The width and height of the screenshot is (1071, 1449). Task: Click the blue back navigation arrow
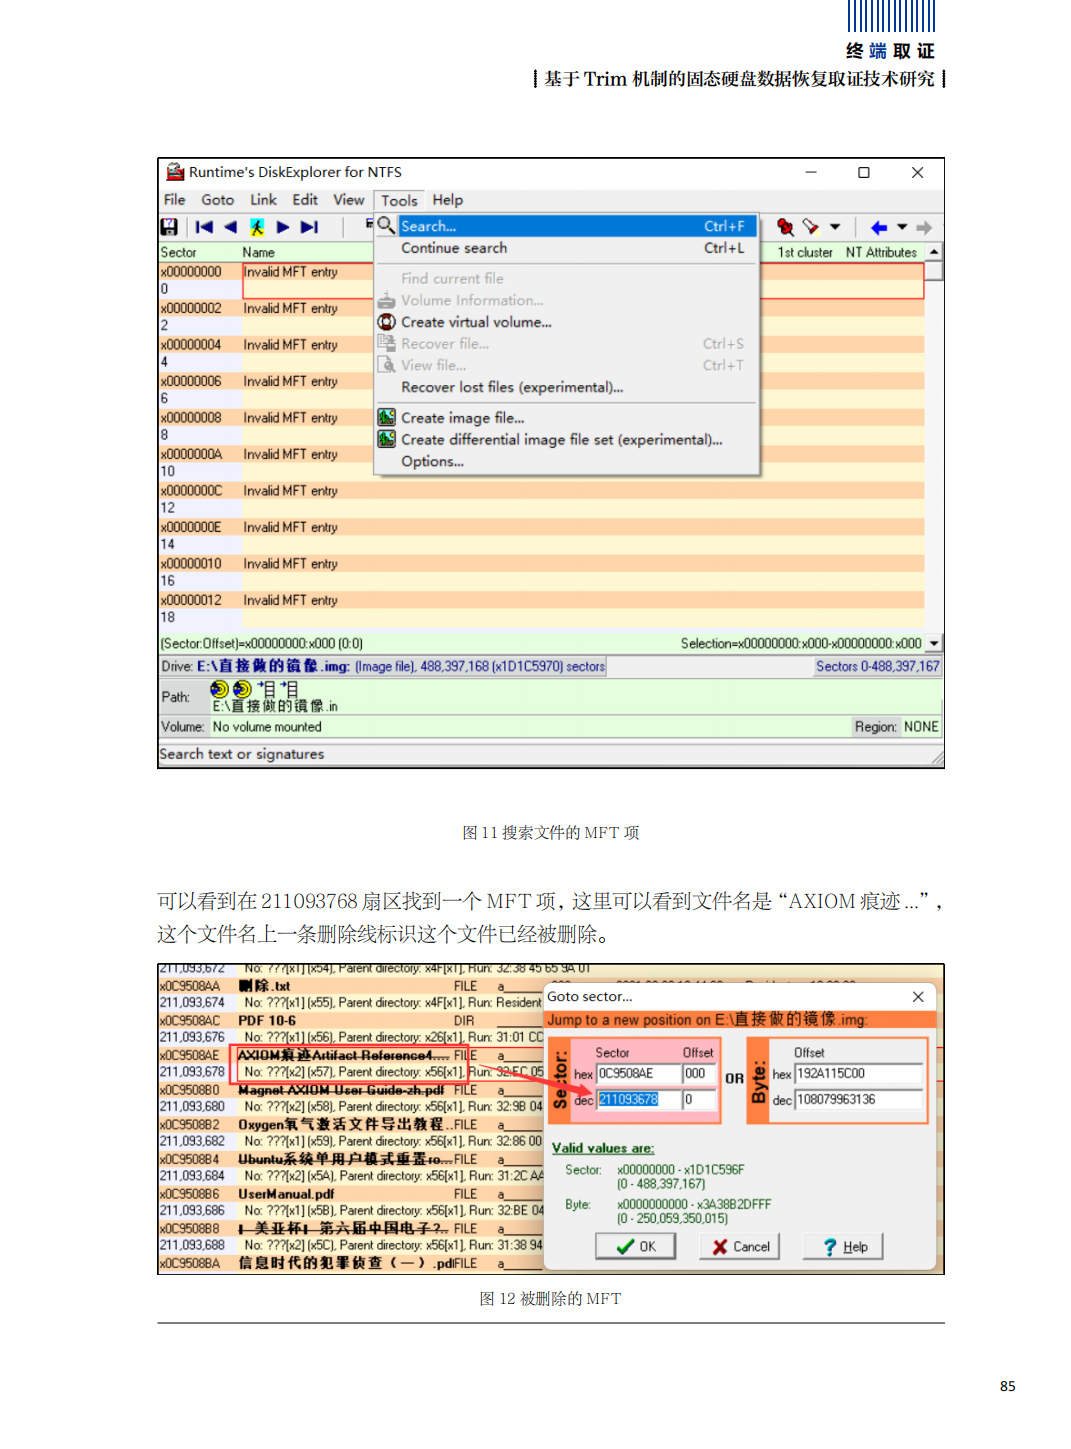coord(879,228)
